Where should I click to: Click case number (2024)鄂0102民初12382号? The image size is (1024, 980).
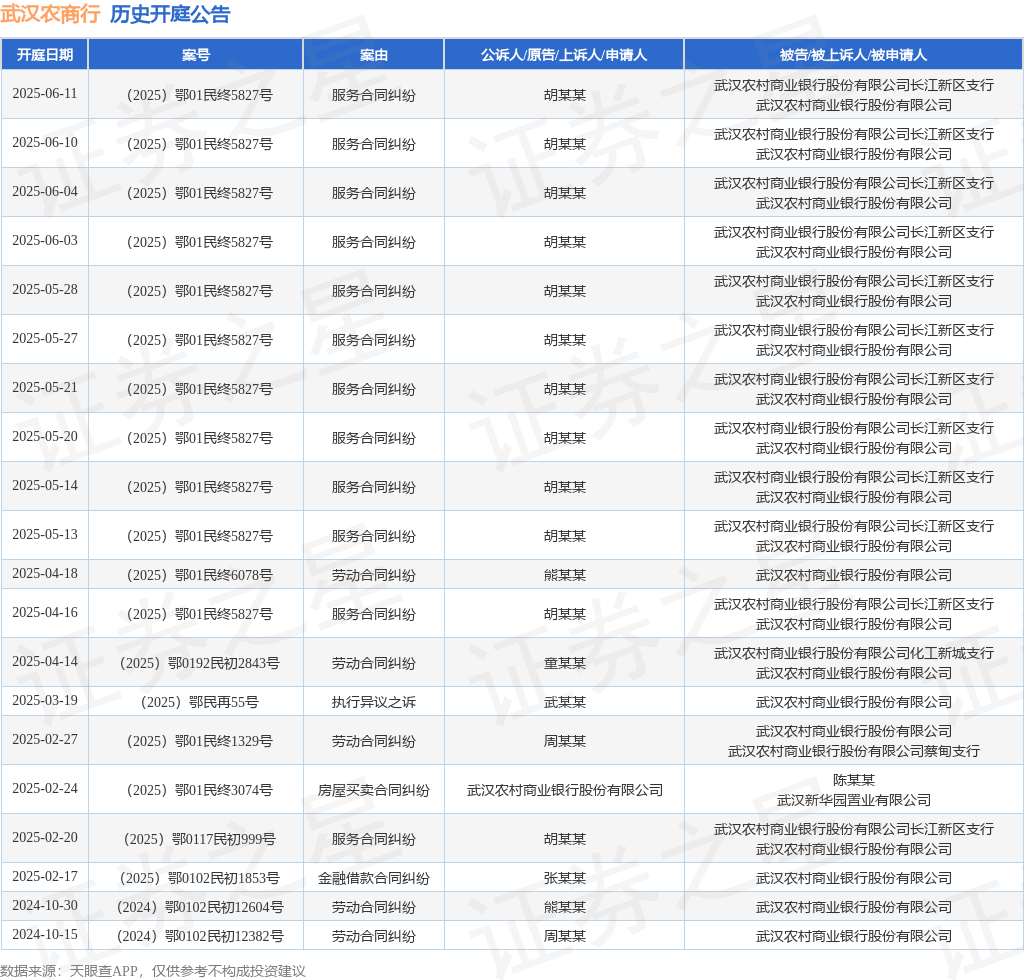coord(196,936)
